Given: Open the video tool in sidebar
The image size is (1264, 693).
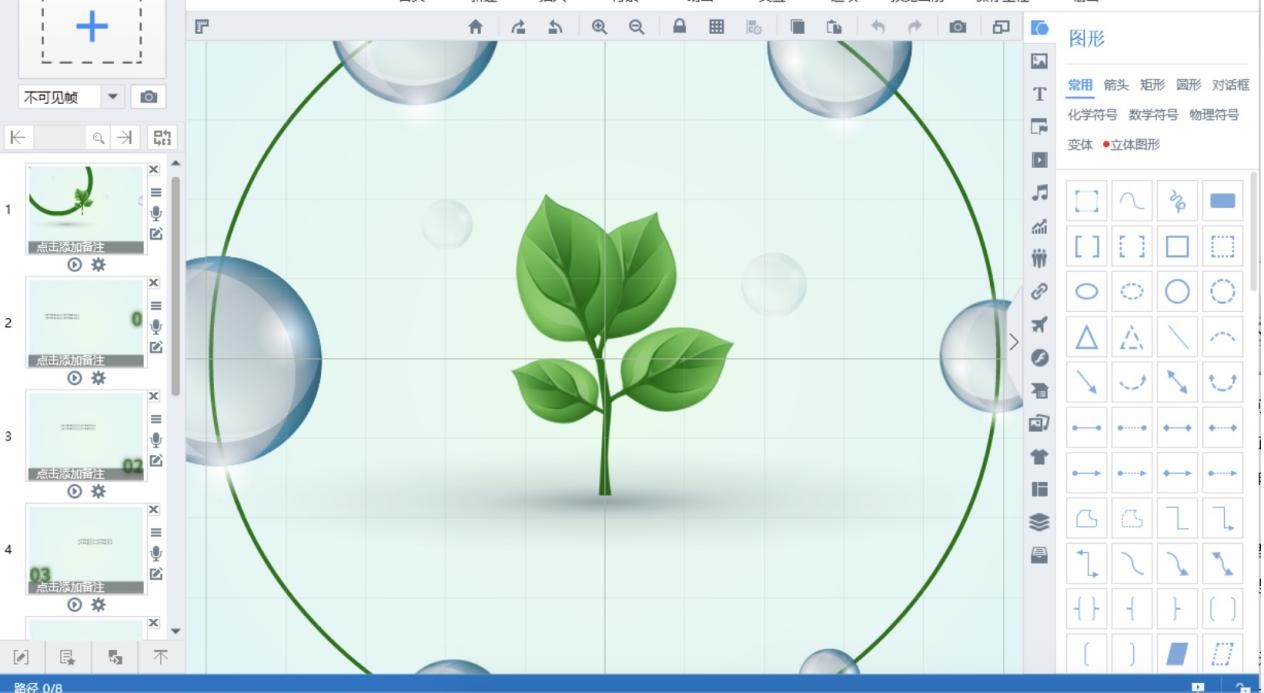Looking at the screenshot, I should 1040,160.
